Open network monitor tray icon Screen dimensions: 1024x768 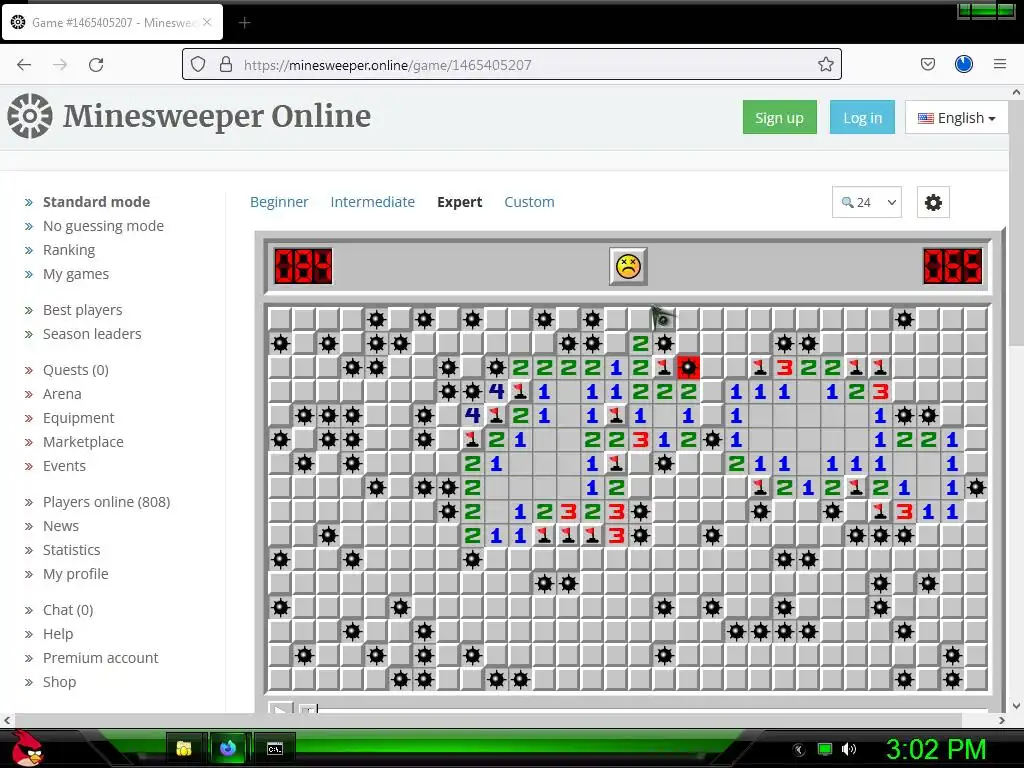(825, 749)
